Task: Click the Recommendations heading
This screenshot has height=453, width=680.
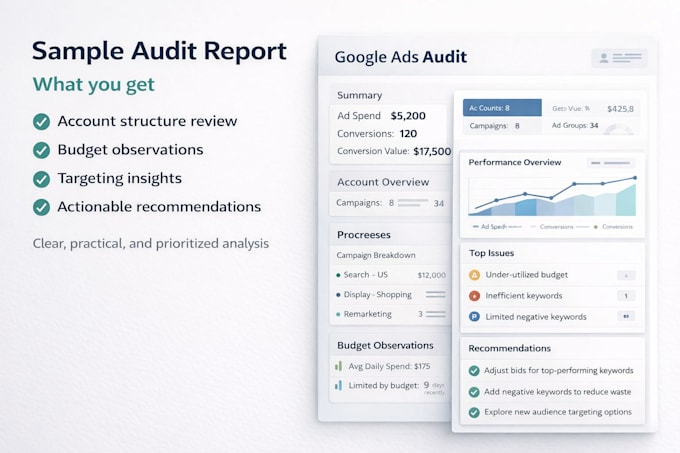Action: 510,349
